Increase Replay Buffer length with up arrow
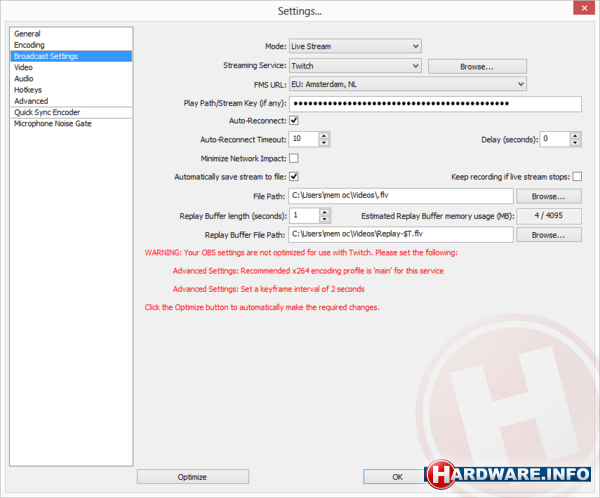 click(x=324, y=212)
